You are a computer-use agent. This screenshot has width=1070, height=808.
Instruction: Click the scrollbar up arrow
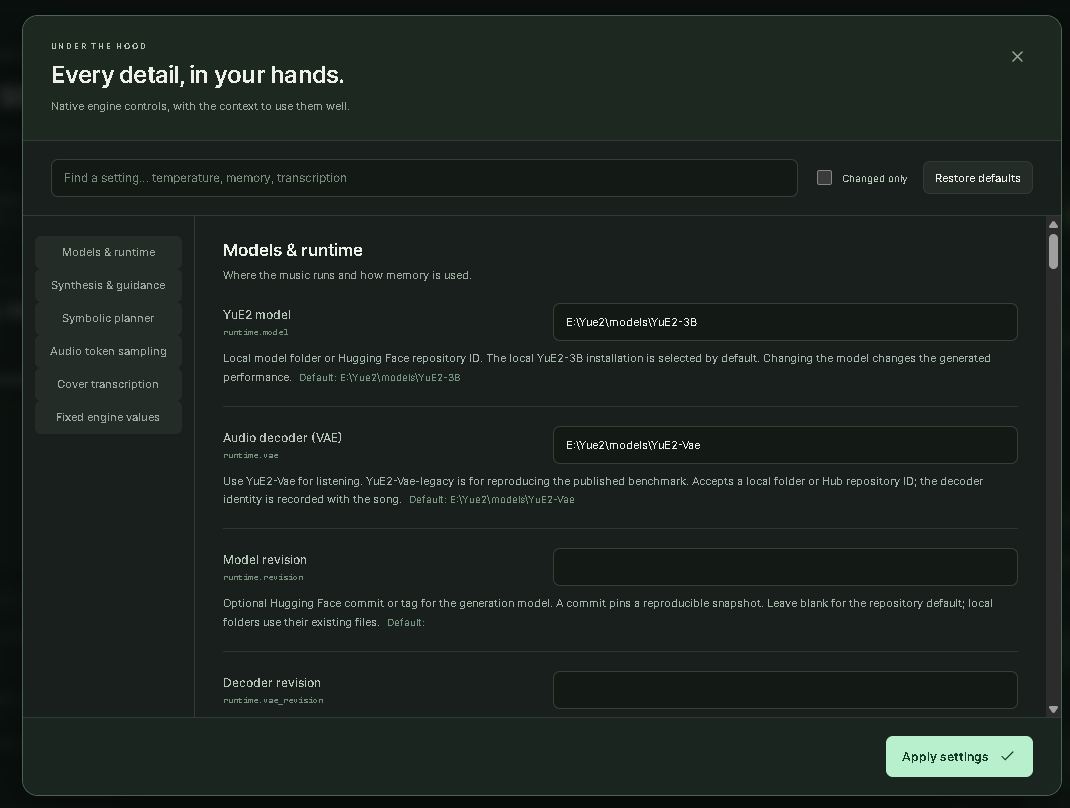(x=1053, y=225)
